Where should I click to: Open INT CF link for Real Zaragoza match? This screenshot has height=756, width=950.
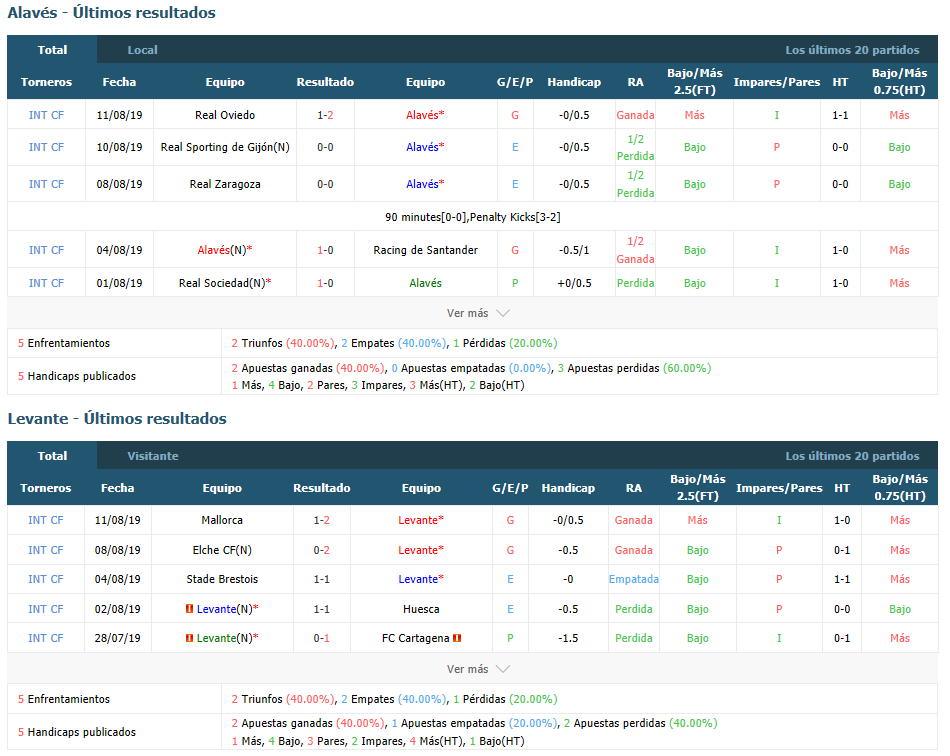pos(46,184)
